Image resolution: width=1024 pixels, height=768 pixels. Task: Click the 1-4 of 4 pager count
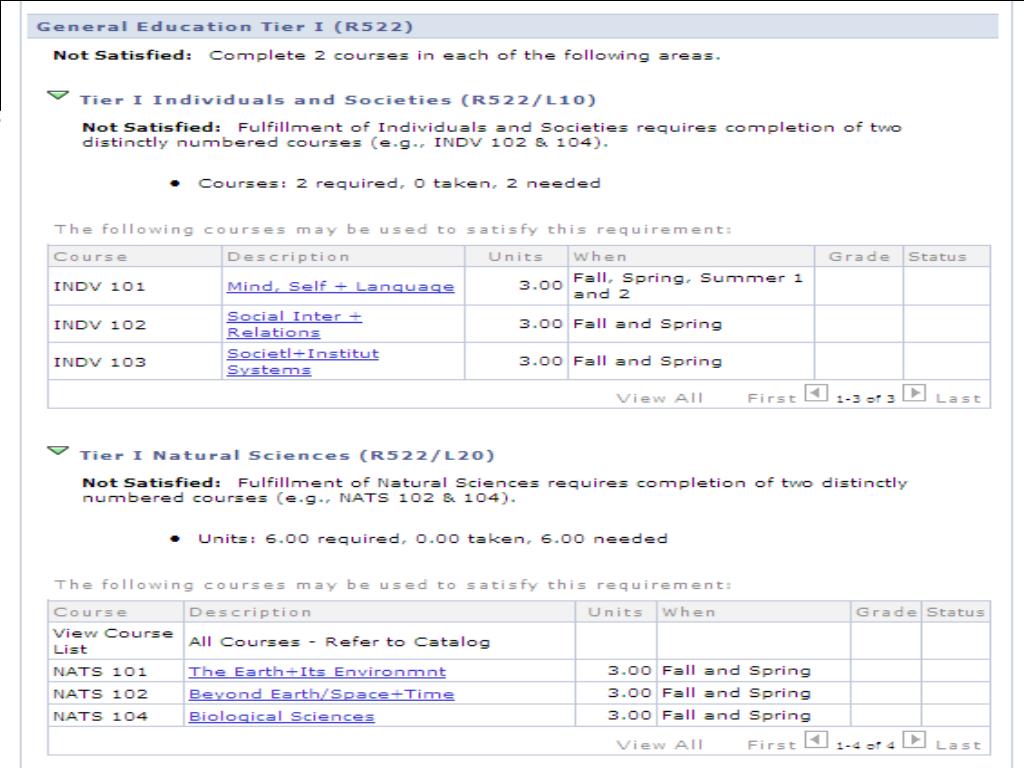(x=865, y=744)
